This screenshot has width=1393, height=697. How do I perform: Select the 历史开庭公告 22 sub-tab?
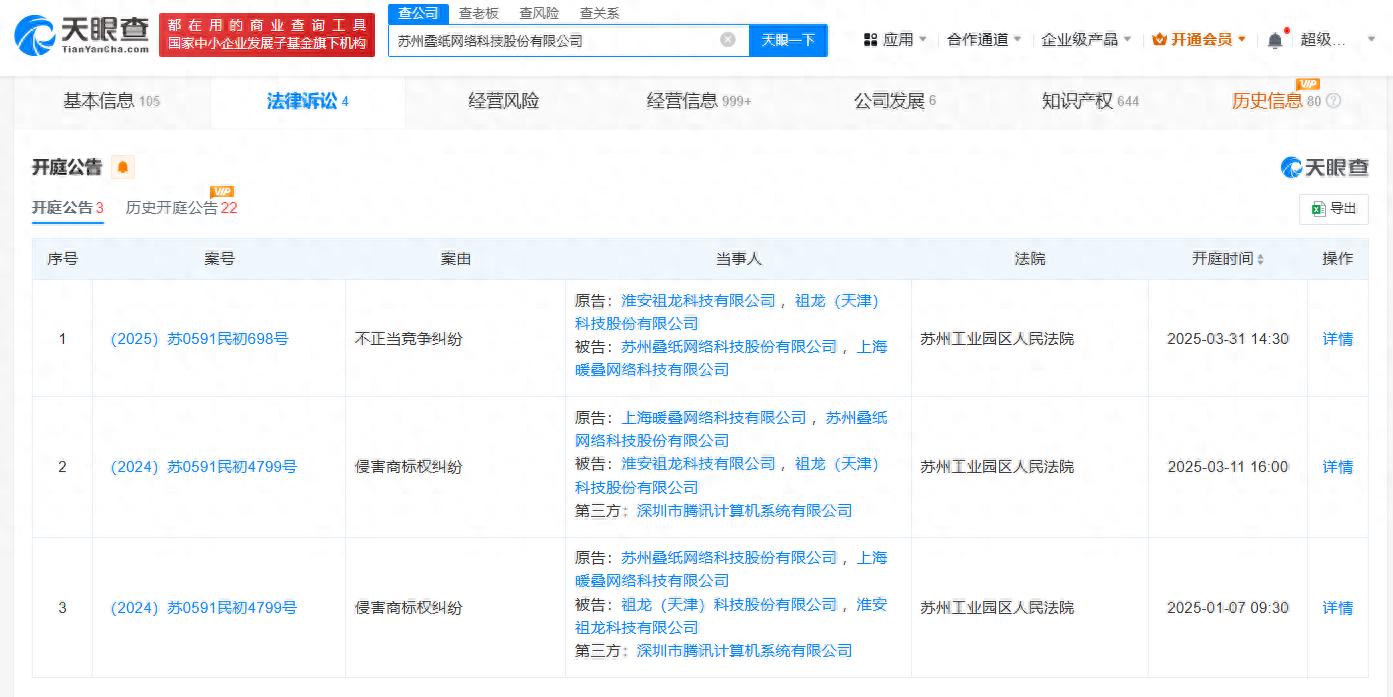click(x=181, y=208)
